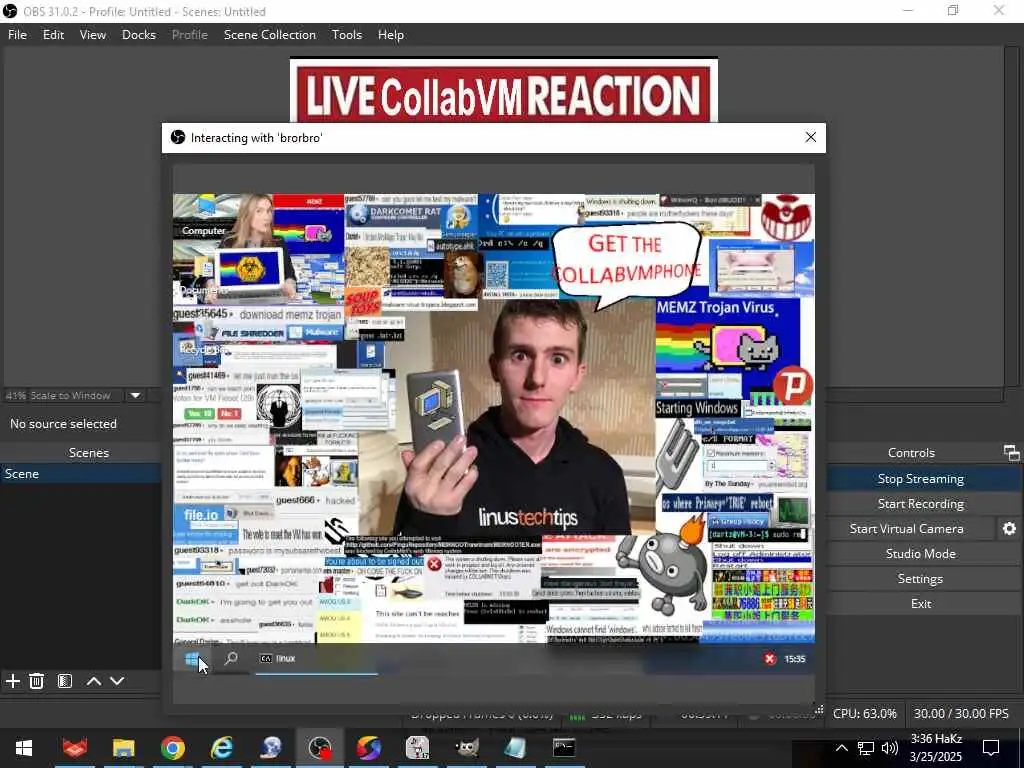Click the interact window resize grip
This screenshot has height=768, width=1024.
[819, 709]
